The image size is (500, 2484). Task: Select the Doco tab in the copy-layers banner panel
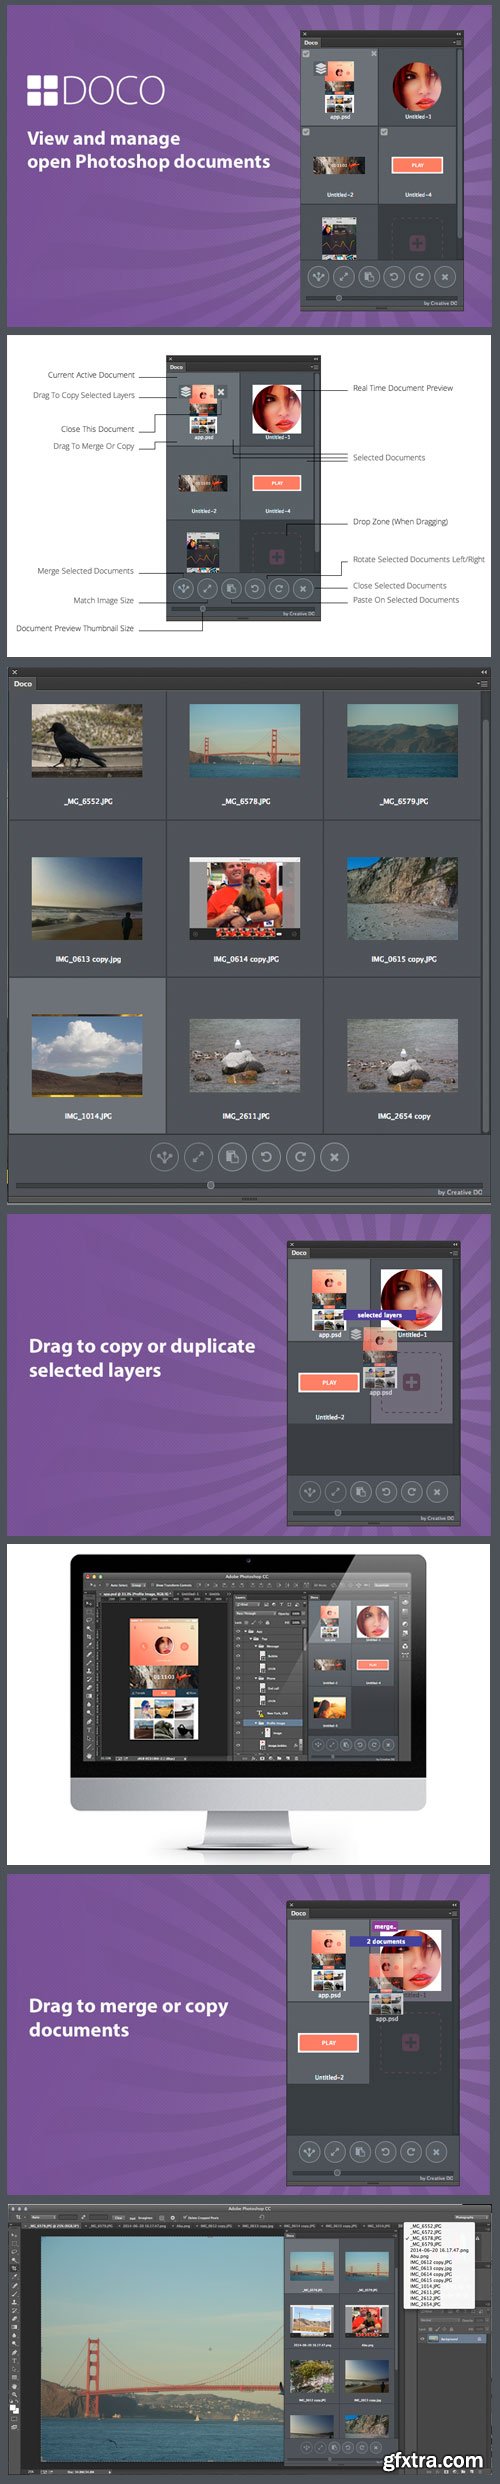[x=298, y=1253]
